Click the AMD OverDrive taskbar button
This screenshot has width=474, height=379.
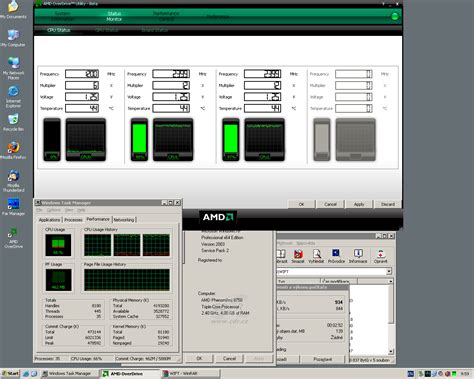click(x=130, y=374)
